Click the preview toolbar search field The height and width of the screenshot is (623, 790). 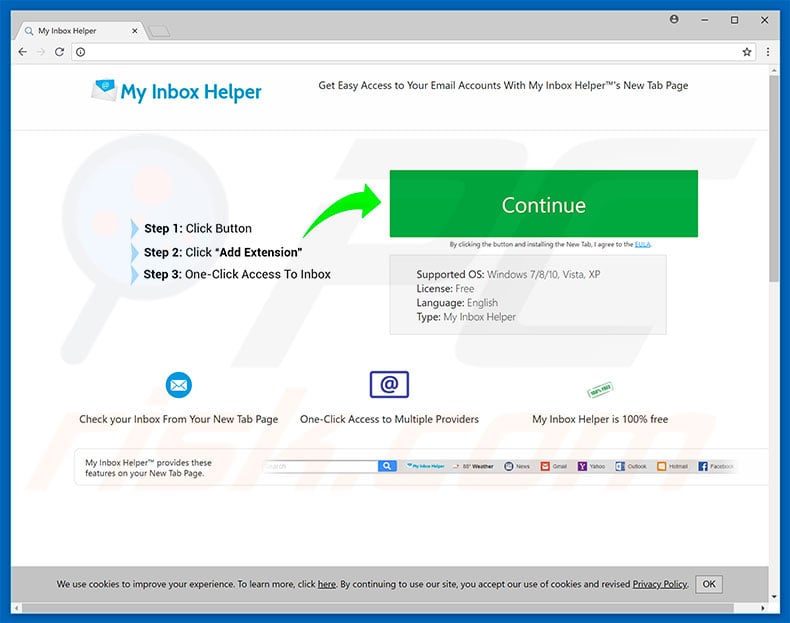point(320,466)
